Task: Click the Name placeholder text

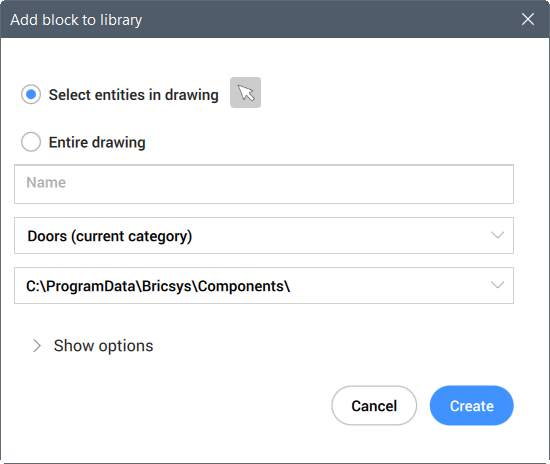Action: [x=46, y=183]
